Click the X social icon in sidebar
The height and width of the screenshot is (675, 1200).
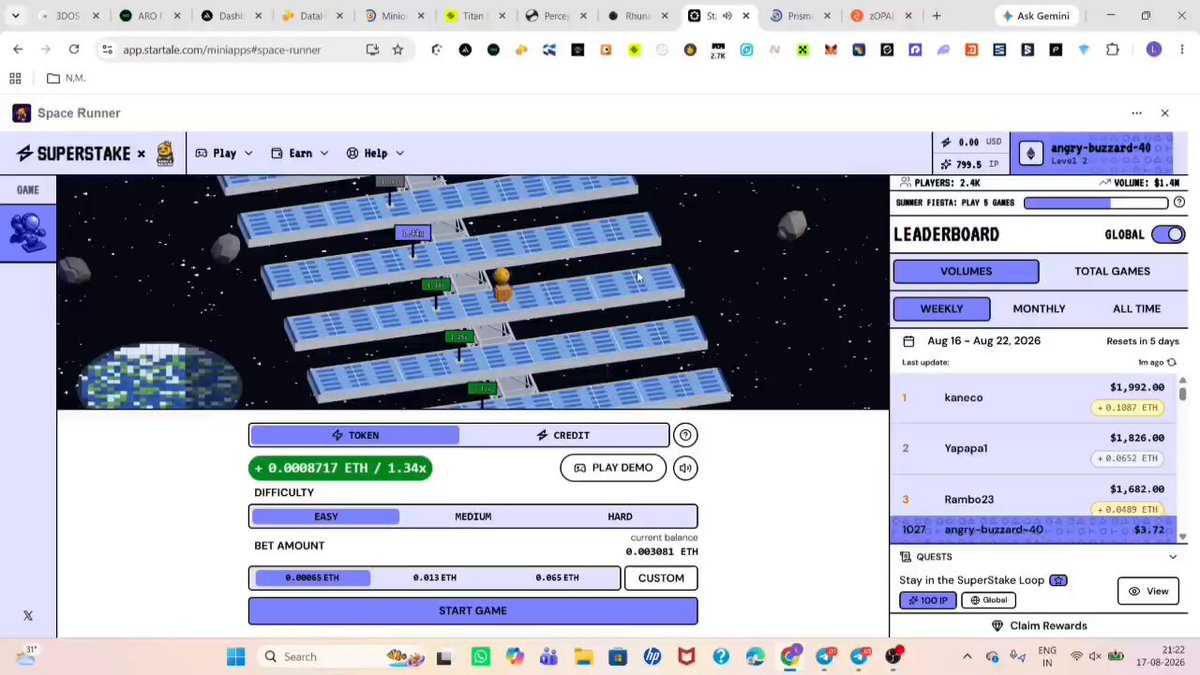28,616
